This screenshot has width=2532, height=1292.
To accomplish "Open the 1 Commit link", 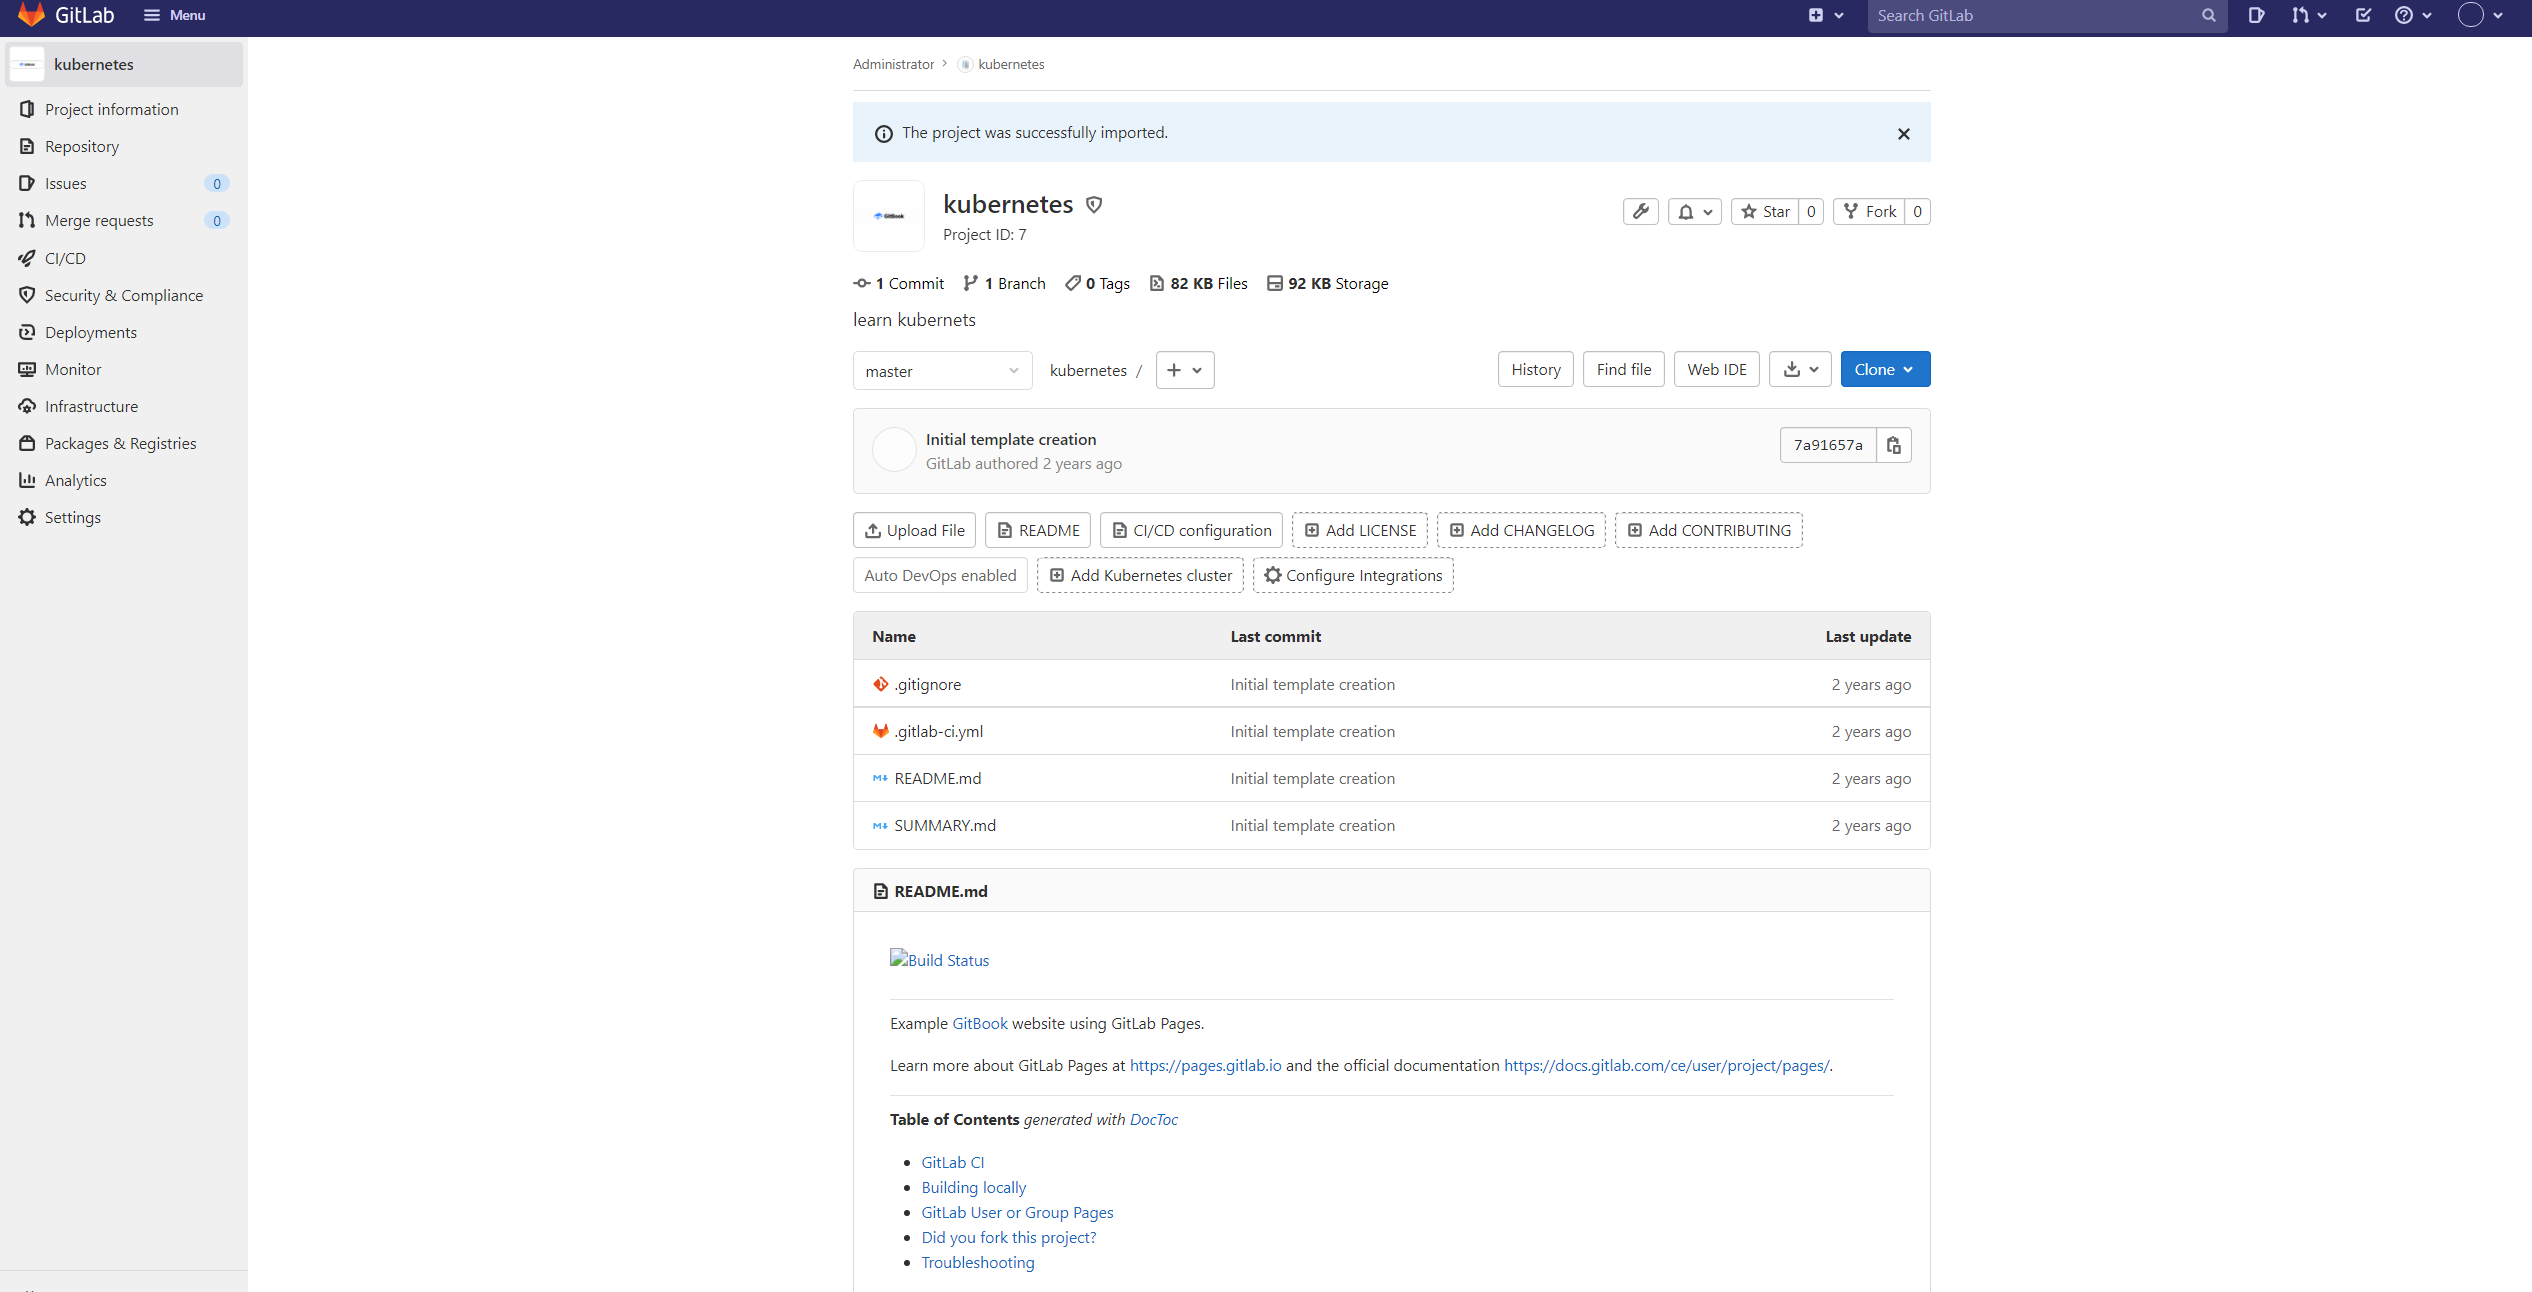I will coord(899,283).
